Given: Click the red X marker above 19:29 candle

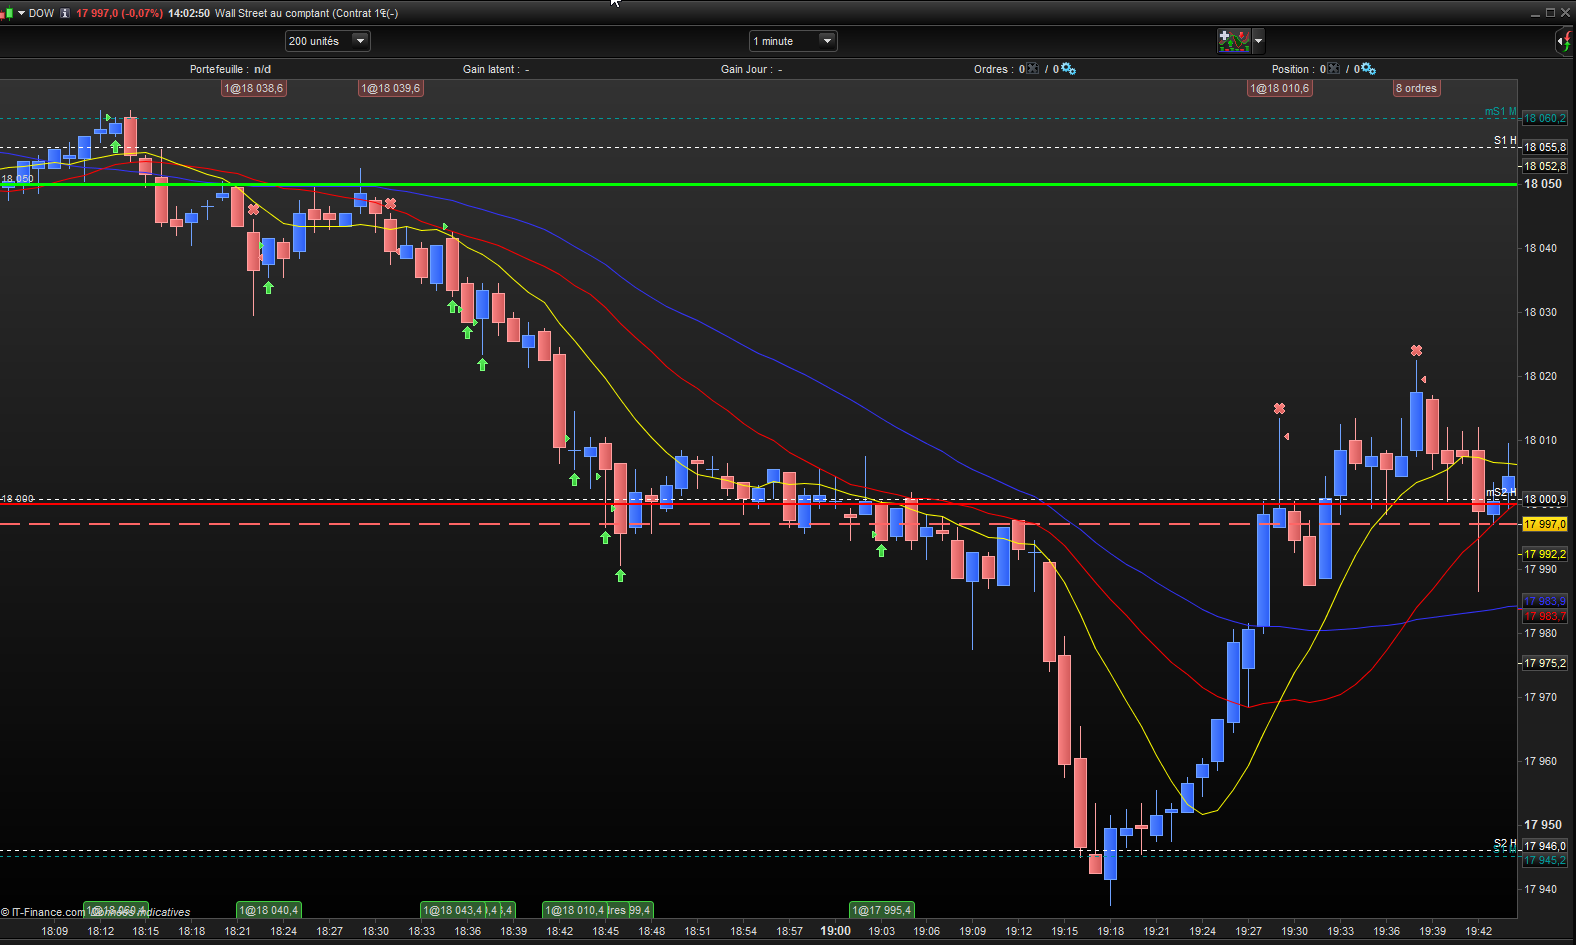Looking at the screenshot, I should pos(1279,409).
